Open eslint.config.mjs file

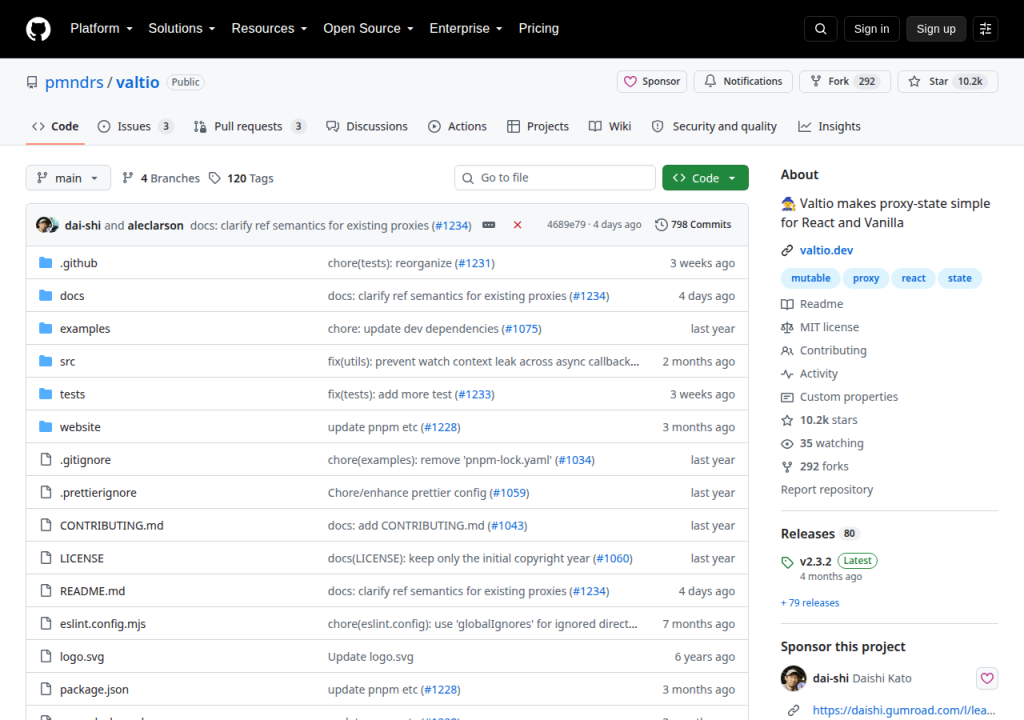103,624
